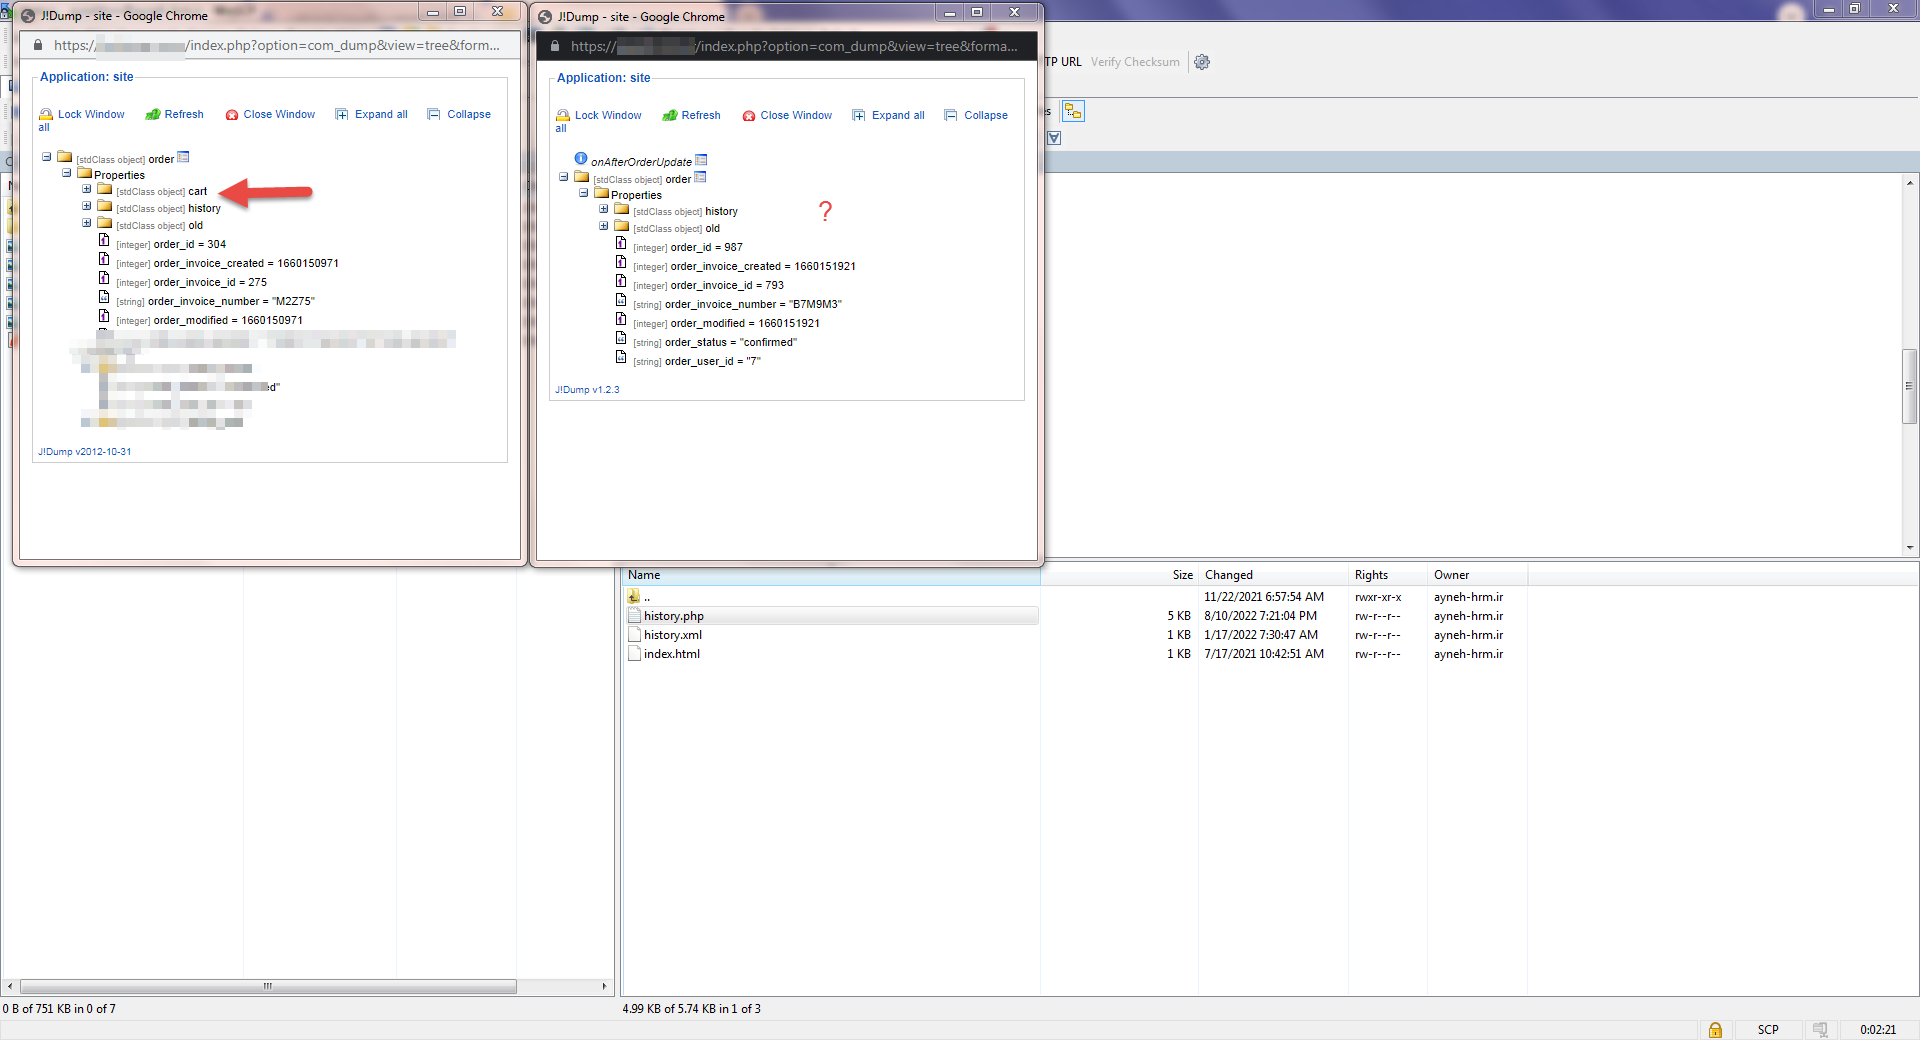This screenshot has height=1040, width=1920.
Task: Click table icon beside onAfterOrderUpdate
Action: [701, 160]
